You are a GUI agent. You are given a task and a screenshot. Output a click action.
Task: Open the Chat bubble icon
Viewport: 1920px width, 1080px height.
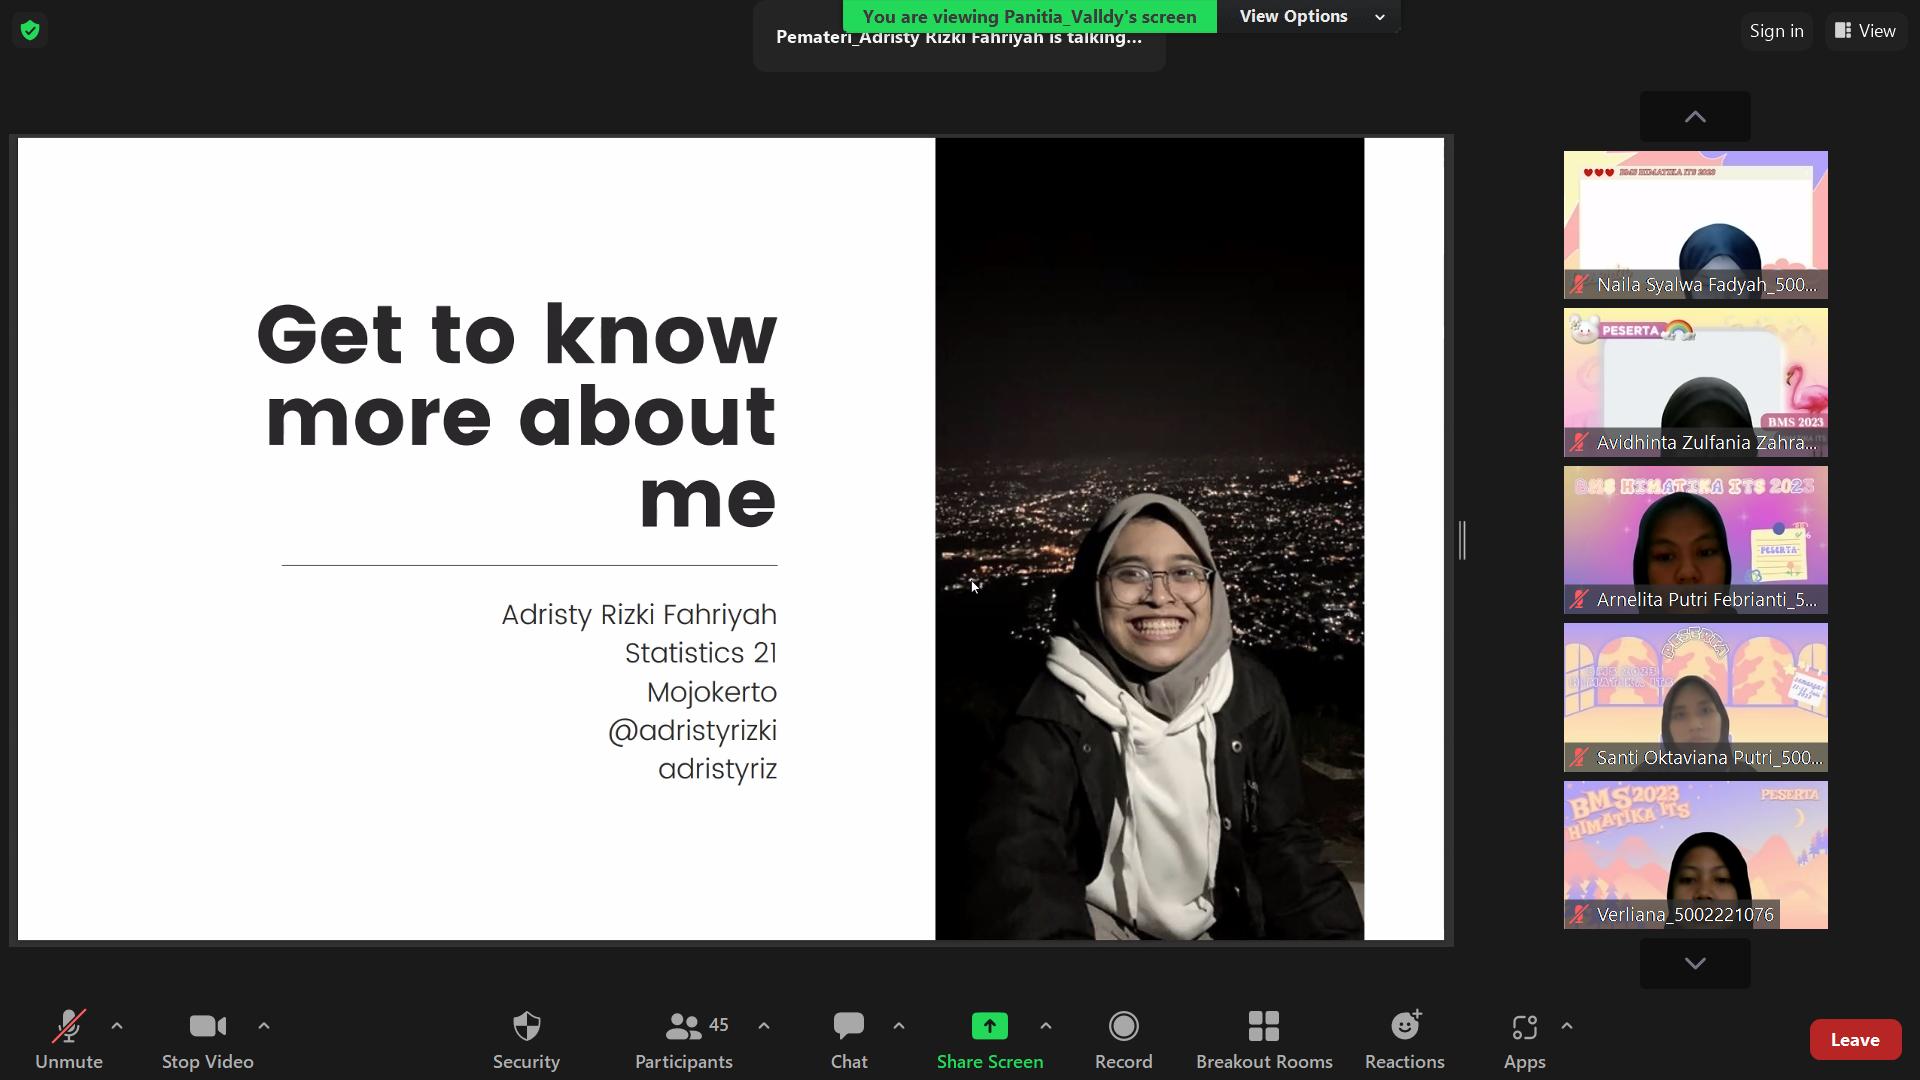pos(848,1027)
